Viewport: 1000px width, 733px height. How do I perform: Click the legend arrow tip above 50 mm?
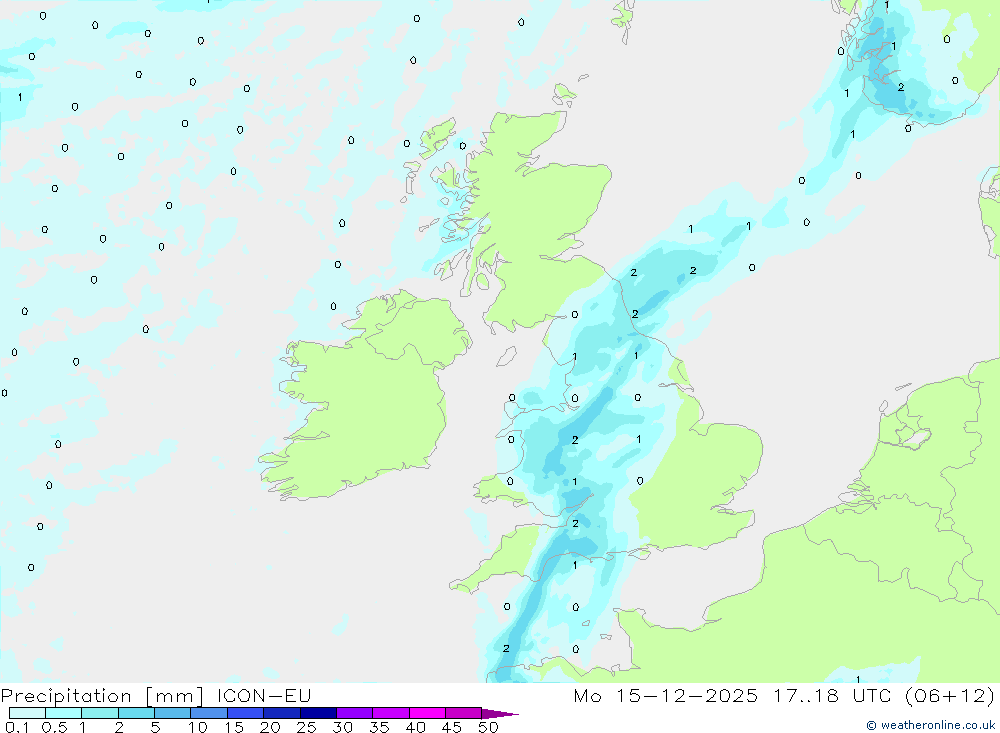pos(499,713)
